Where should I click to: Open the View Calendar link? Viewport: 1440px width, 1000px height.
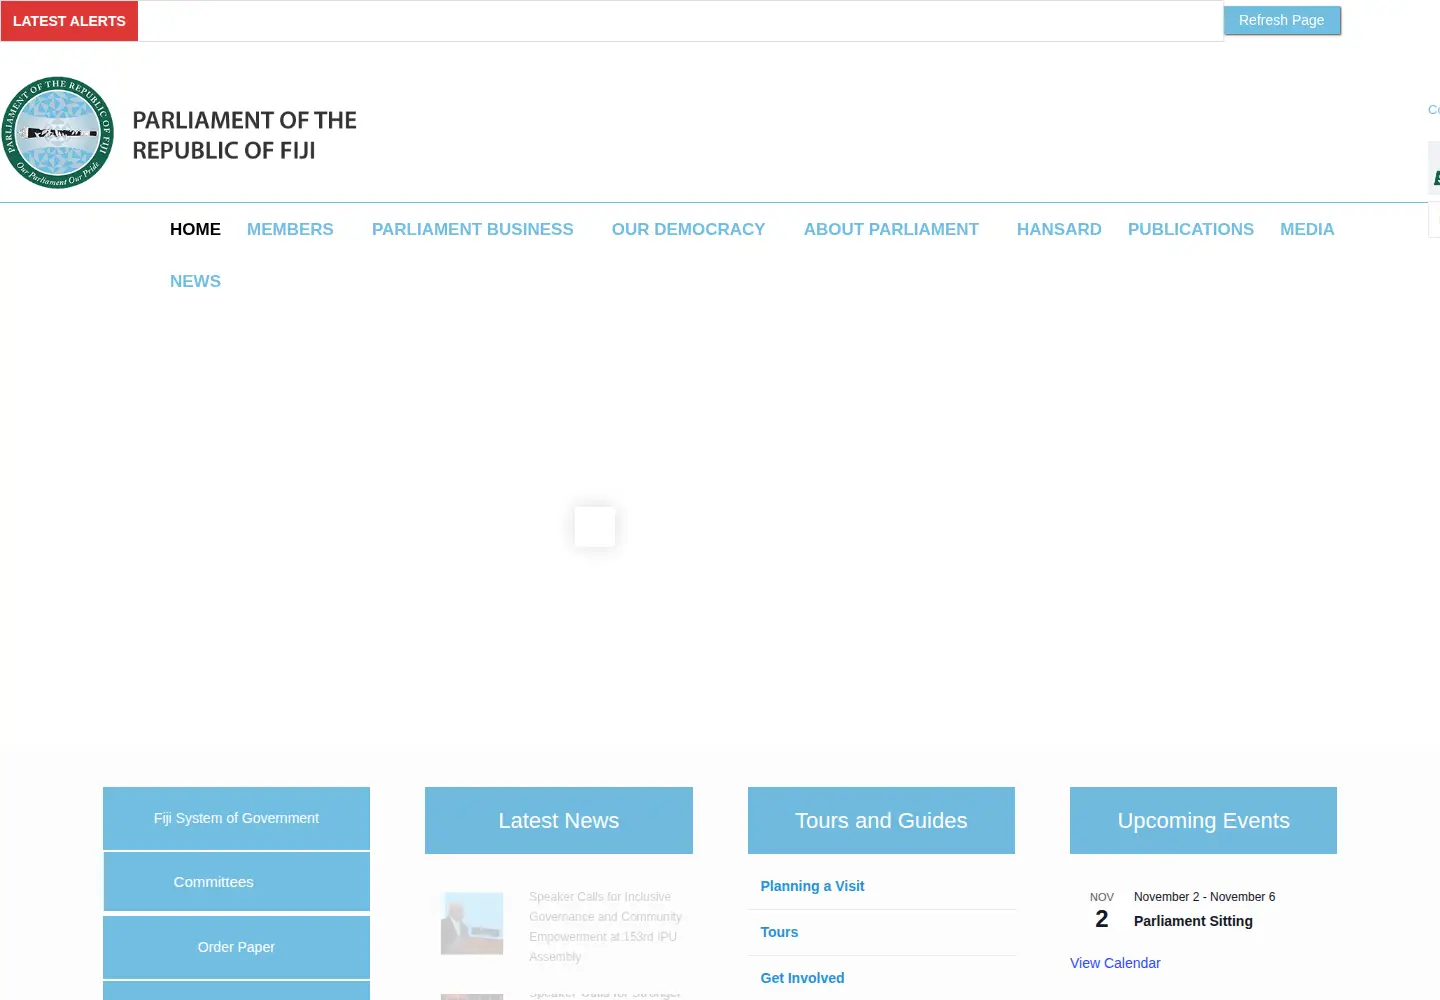tap(1115, 963)
